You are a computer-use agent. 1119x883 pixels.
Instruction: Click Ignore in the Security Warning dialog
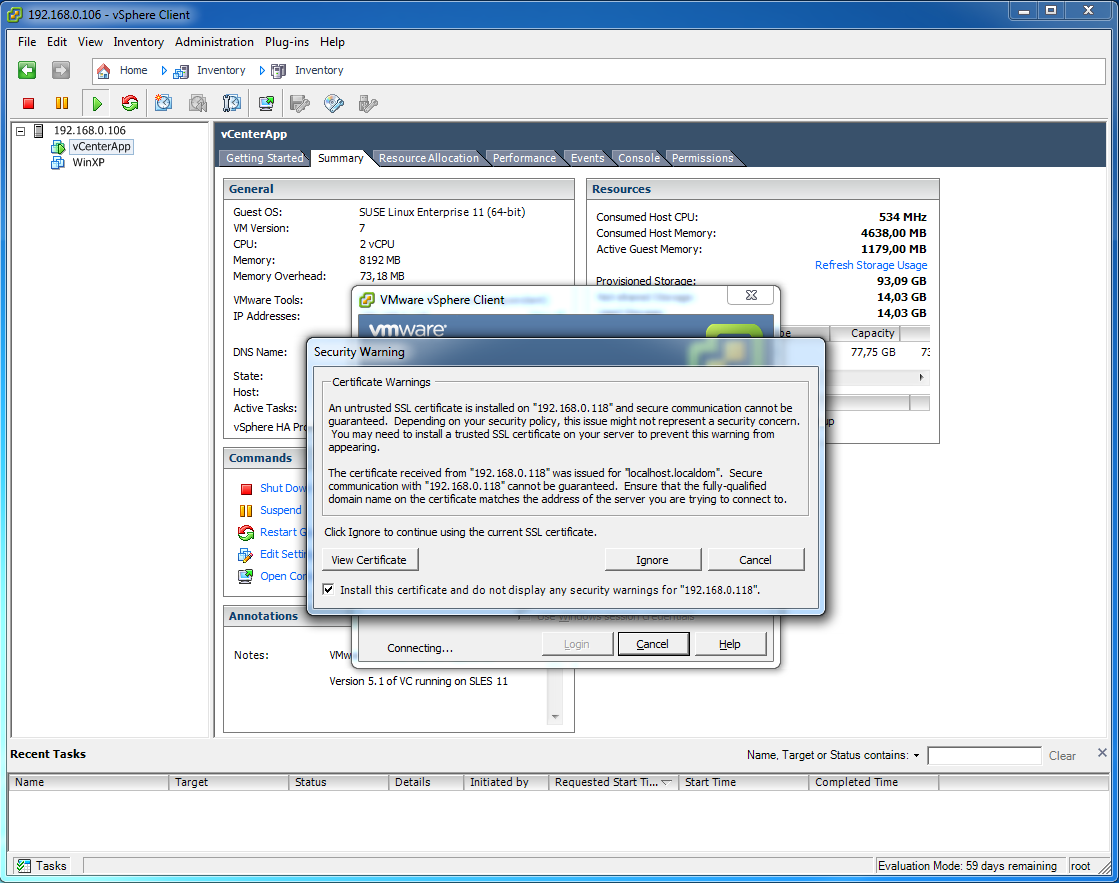pos(652,560)
